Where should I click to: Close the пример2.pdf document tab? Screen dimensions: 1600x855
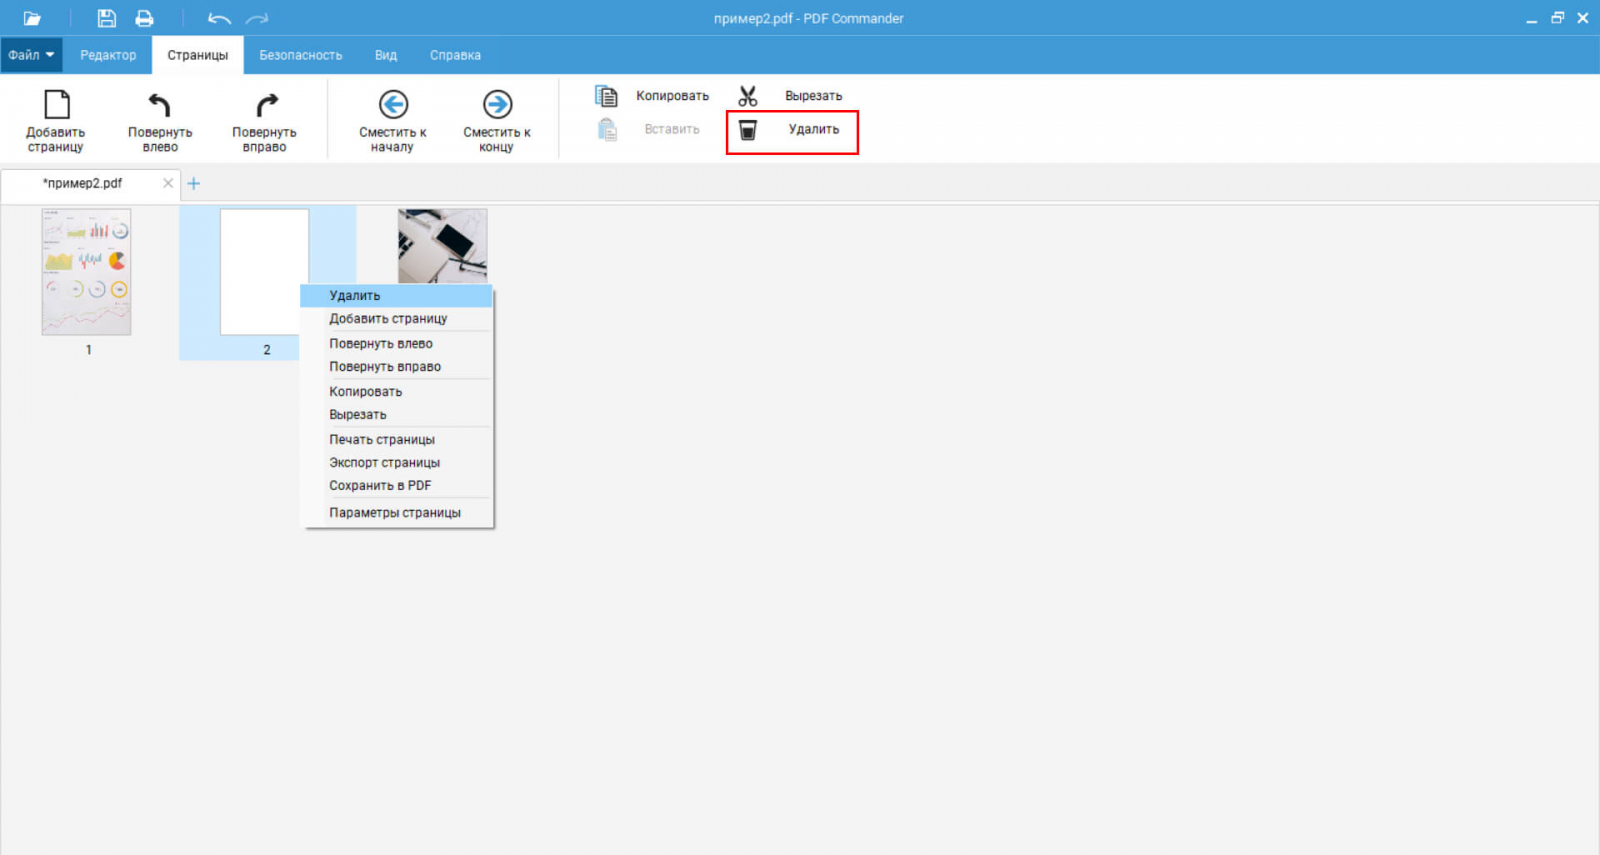pos(168,183)
